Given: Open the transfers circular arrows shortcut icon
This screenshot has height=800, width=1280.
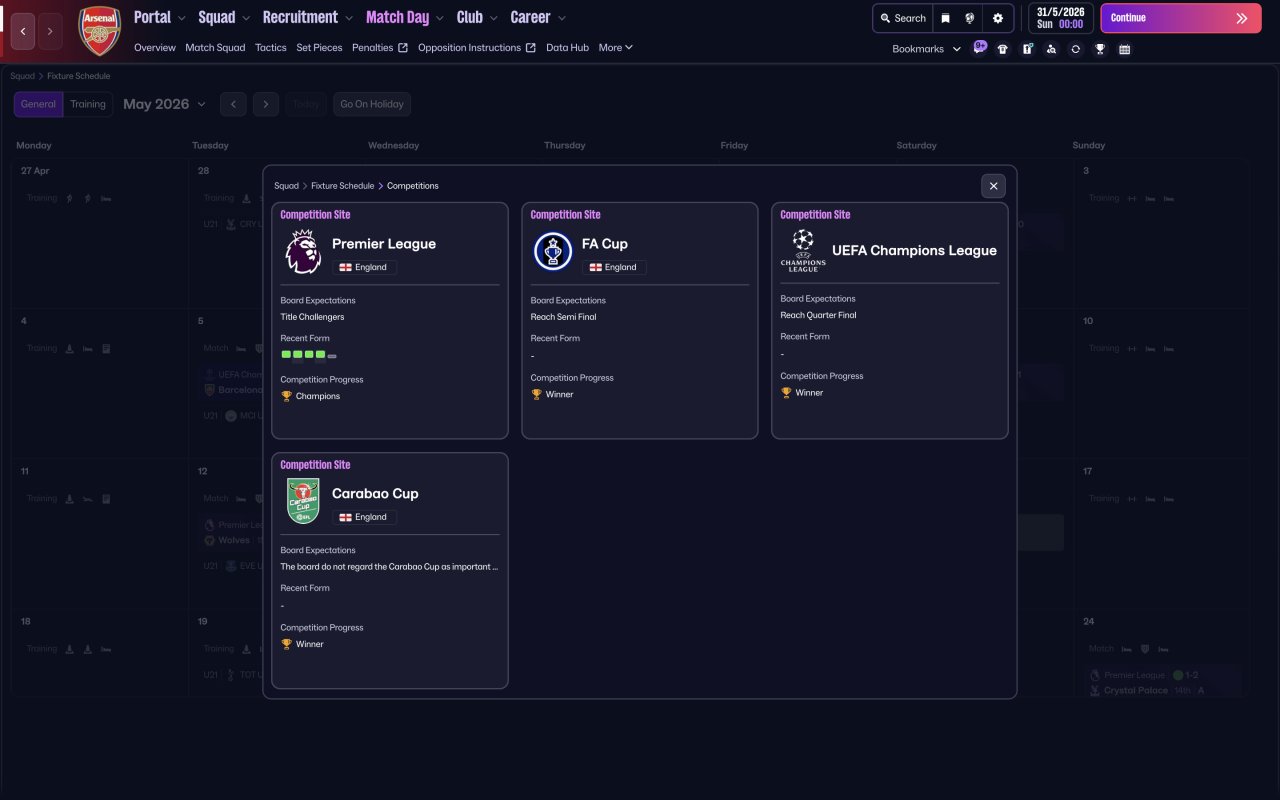Looking at the screenshot, I should (x=1075, y=49).
